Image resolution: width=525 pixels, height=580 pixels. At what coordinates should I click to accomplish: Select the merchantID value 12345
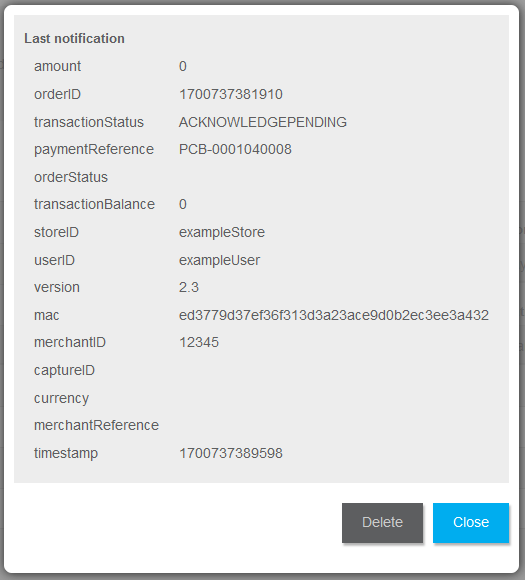pos(199,342)
